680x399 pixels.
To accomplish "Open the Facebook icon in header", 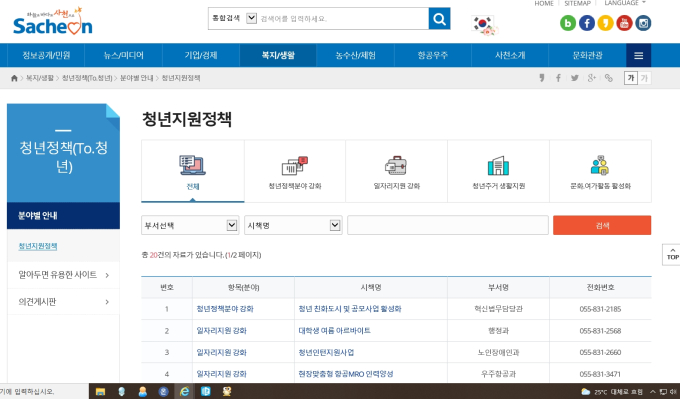I will (x=587, y=23).
